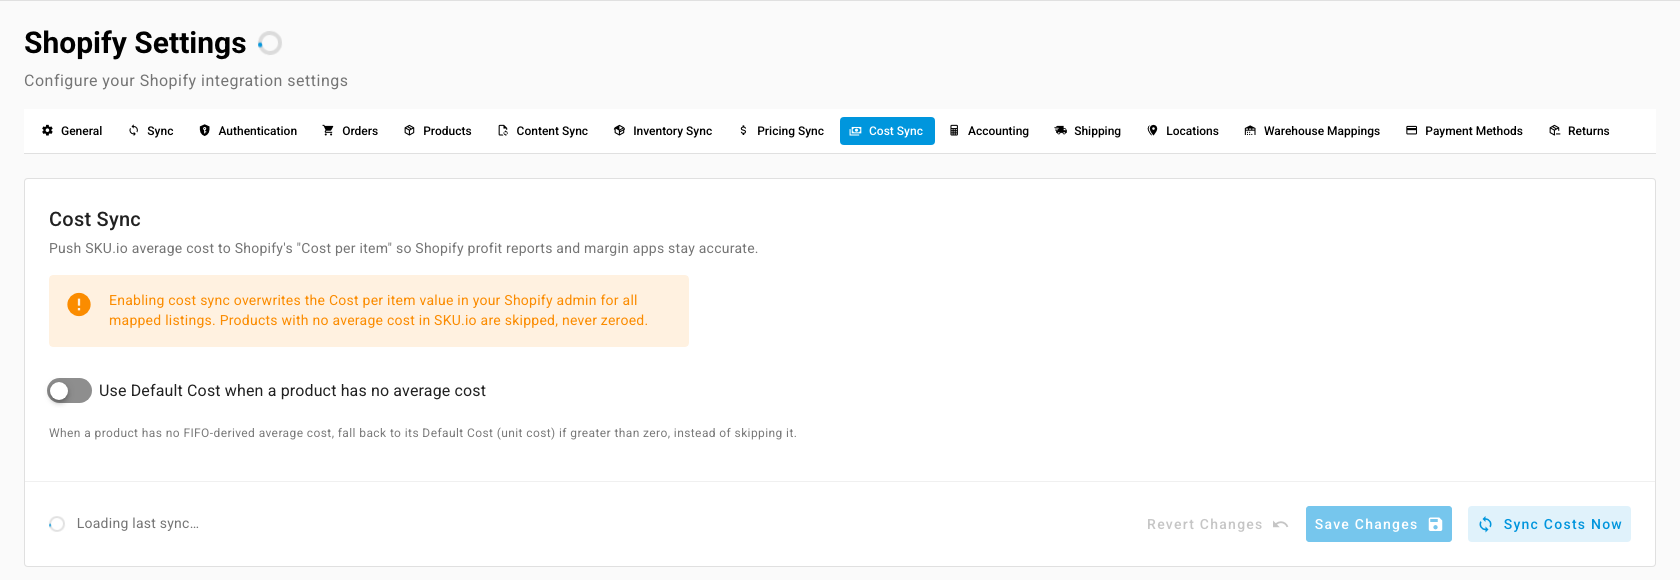Start Sync Costs Now
1680x580 pixels.
click(x=1549, y=524)
